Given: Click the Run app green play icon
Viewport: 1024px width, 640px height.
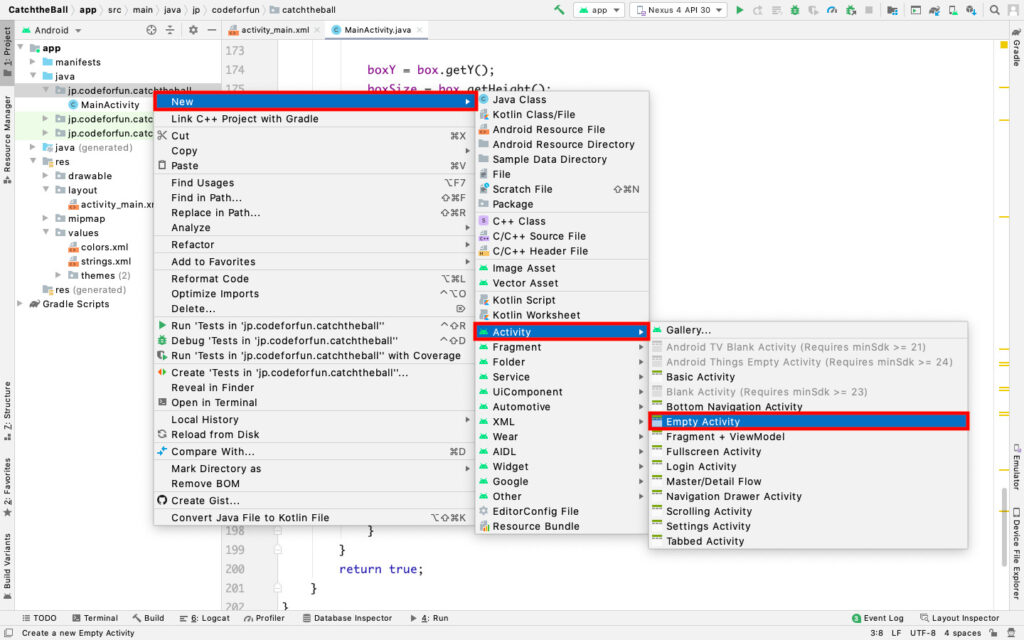Looking at the screenshot, I should click(739, 10).
